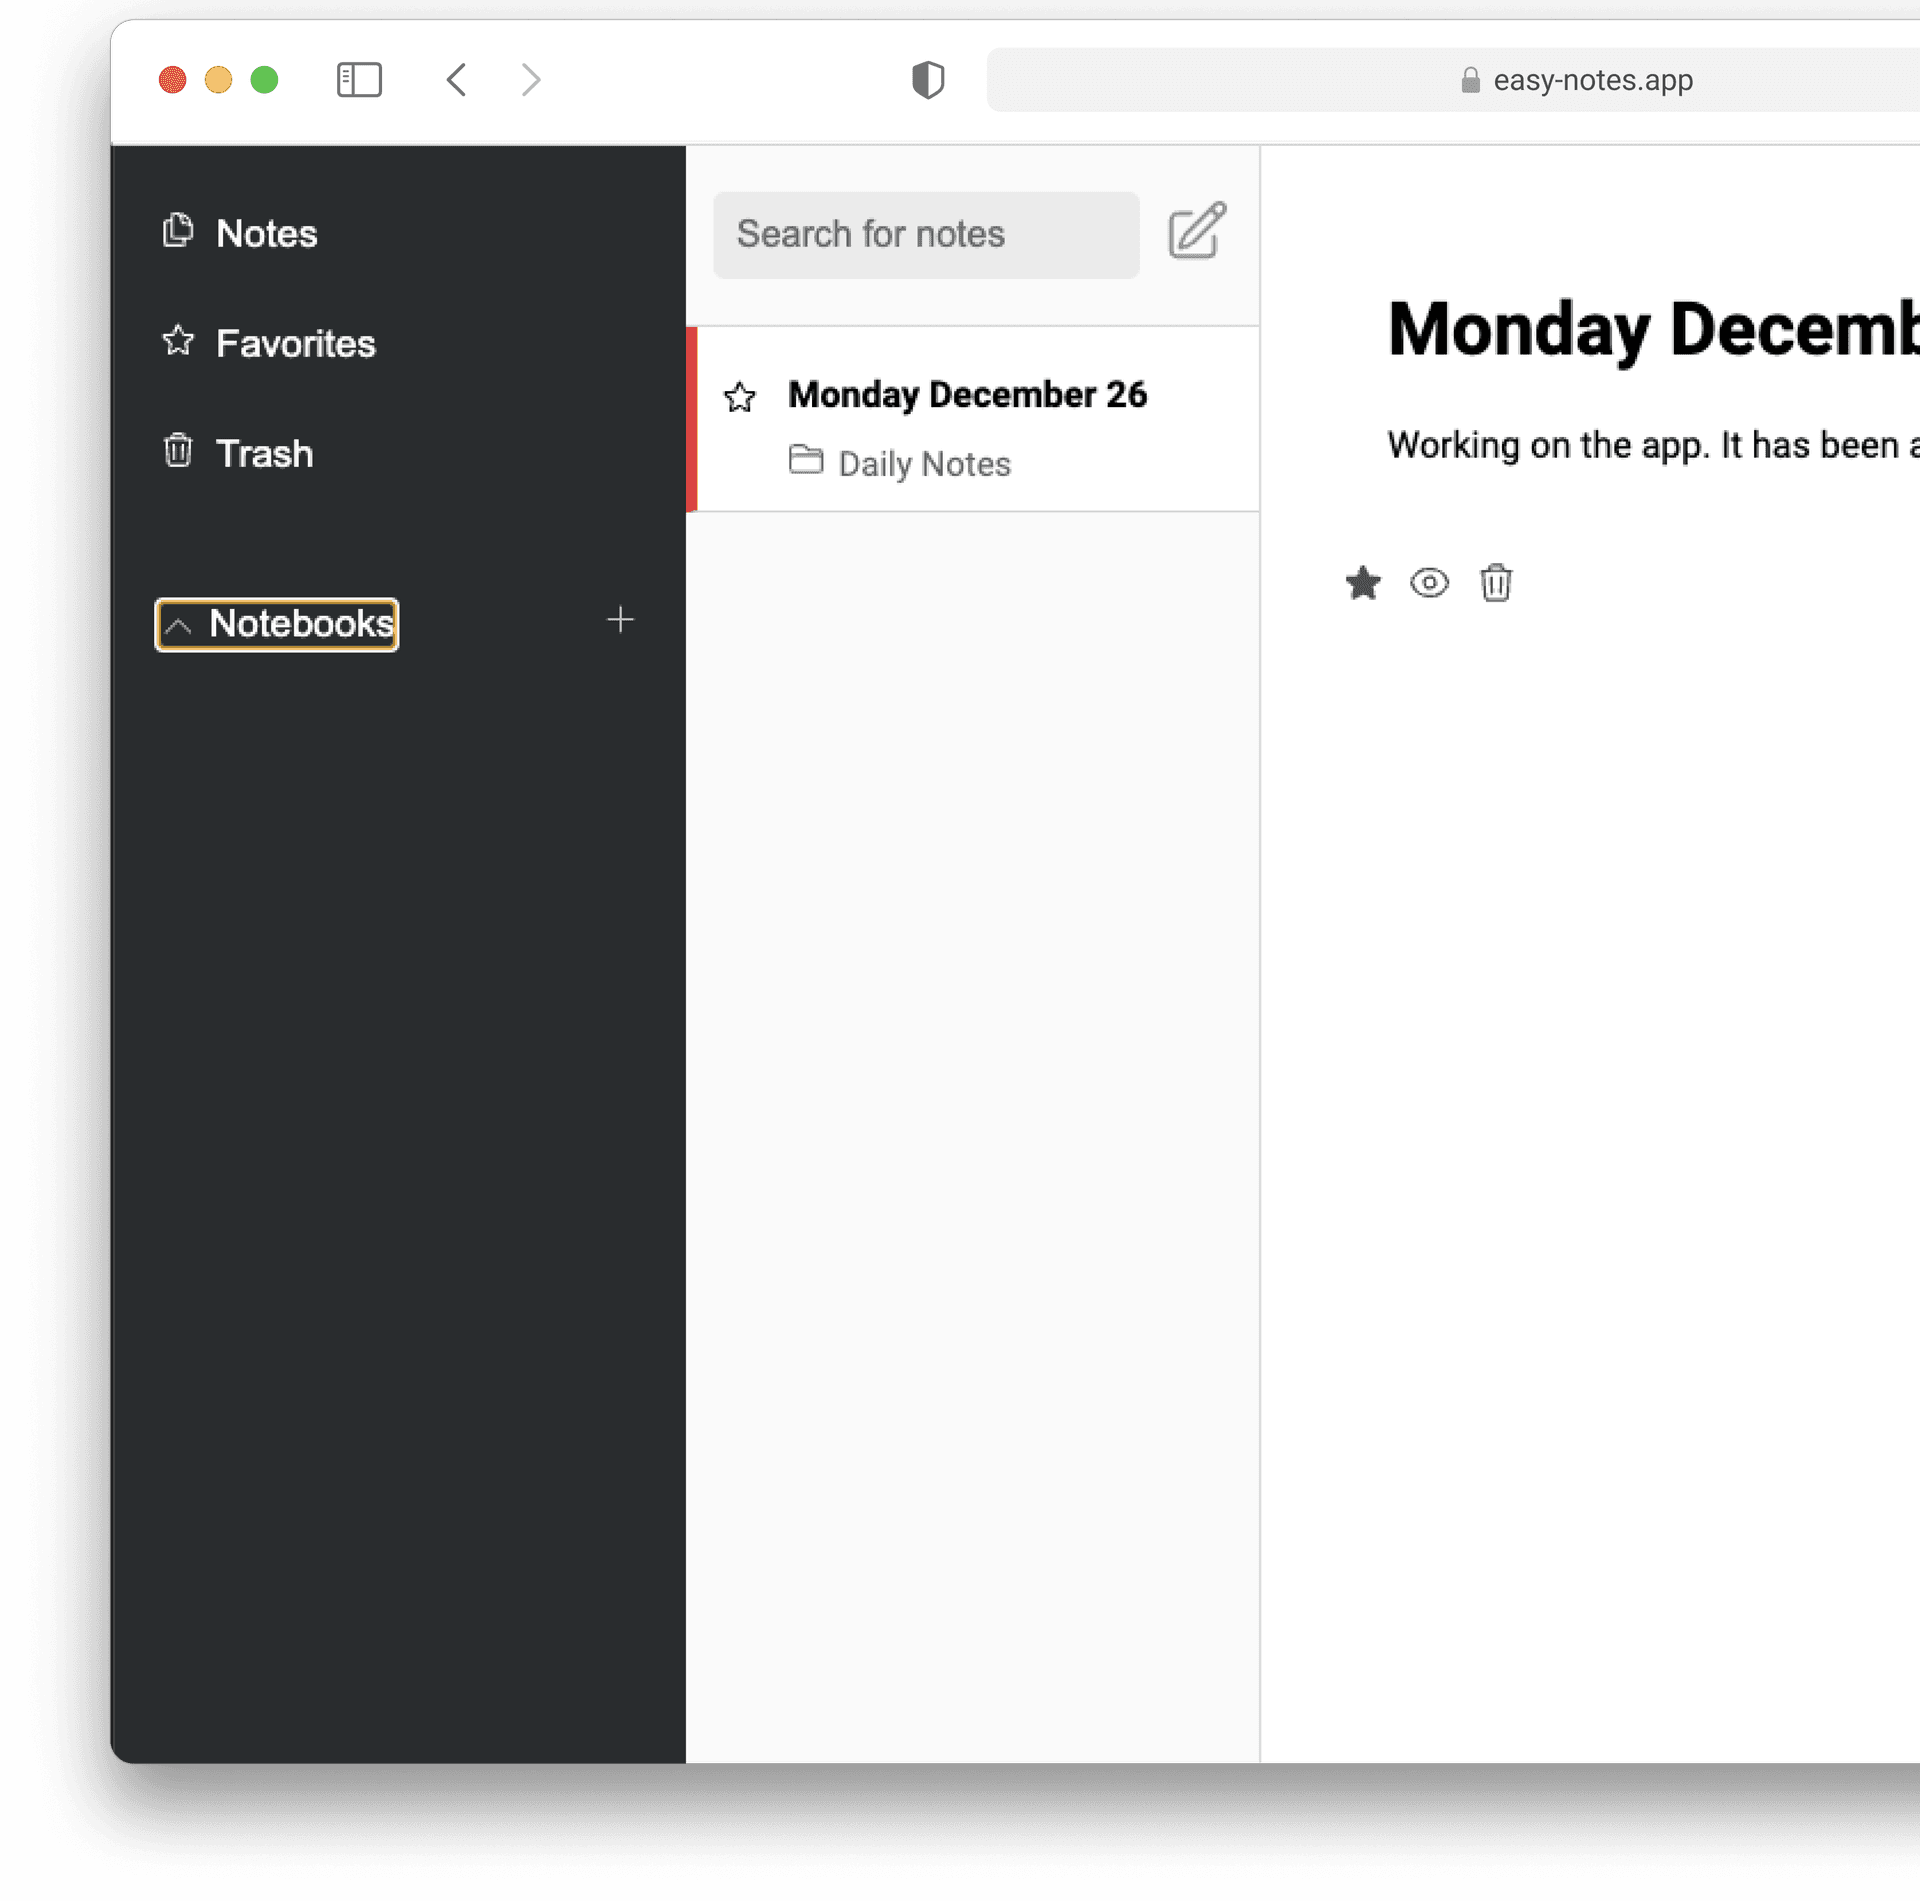Click the add notebook plus icon

pyautogui.click(x=620, y=621)
